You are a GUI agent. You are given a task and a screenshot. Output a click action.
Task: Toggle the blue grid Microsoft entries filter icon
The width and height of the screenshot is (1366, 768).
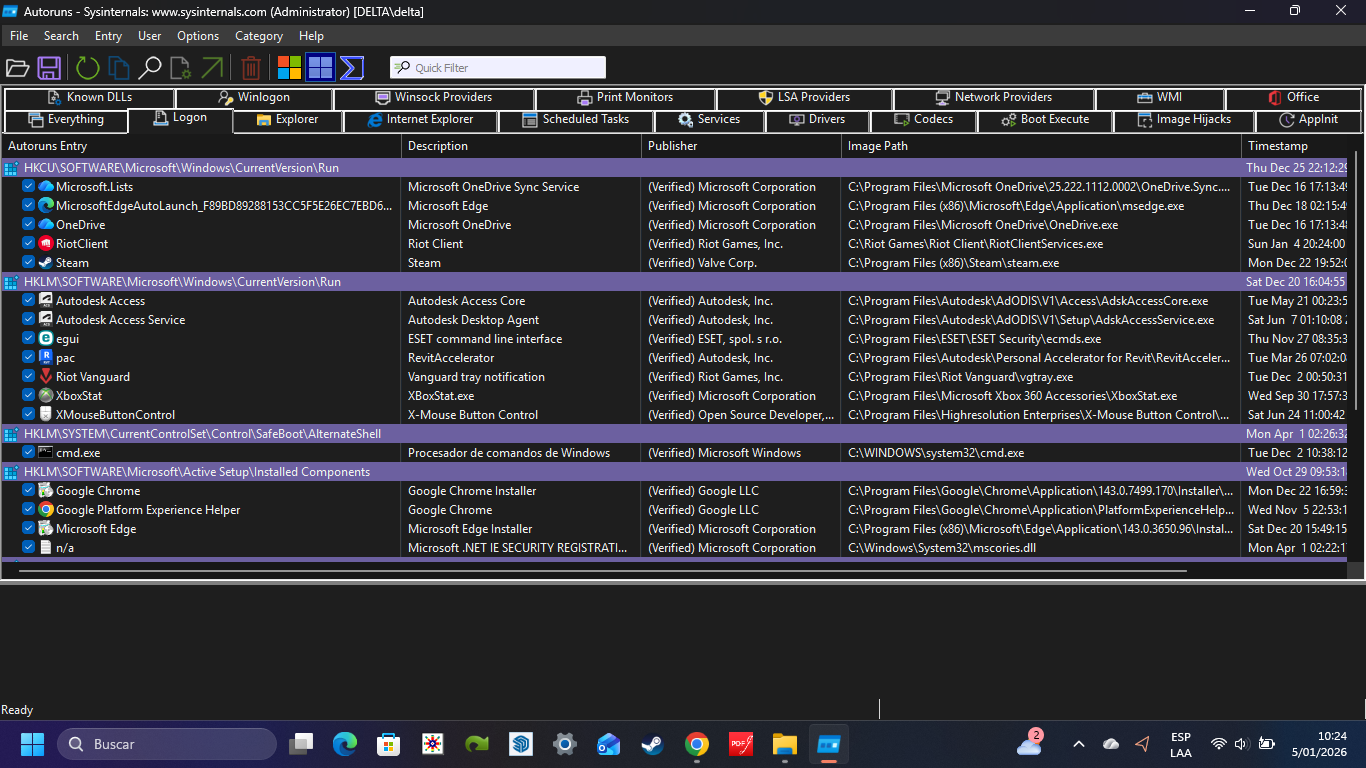(320, 68)
